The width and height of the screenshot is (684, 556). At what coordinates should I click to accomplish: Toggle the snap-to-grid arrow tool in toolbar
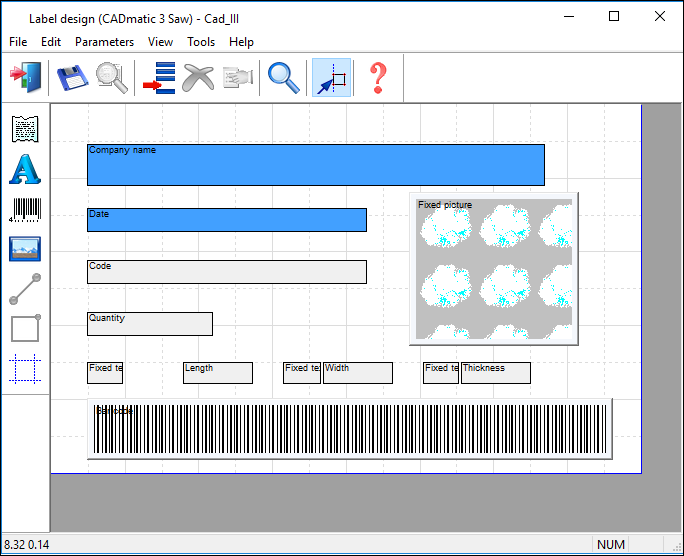[331, 78]
